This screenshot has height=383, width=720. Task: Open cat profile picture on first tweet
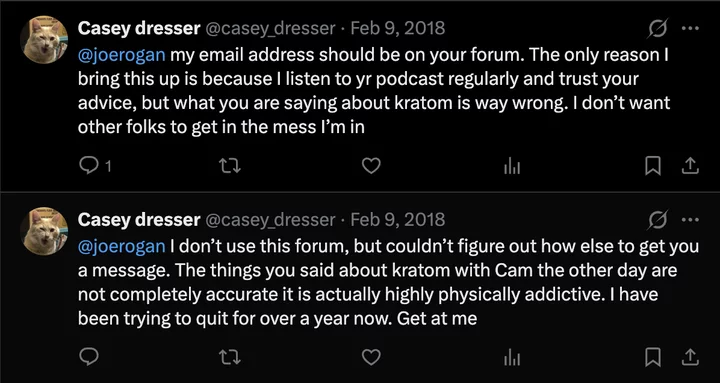[x=44, y=39]
